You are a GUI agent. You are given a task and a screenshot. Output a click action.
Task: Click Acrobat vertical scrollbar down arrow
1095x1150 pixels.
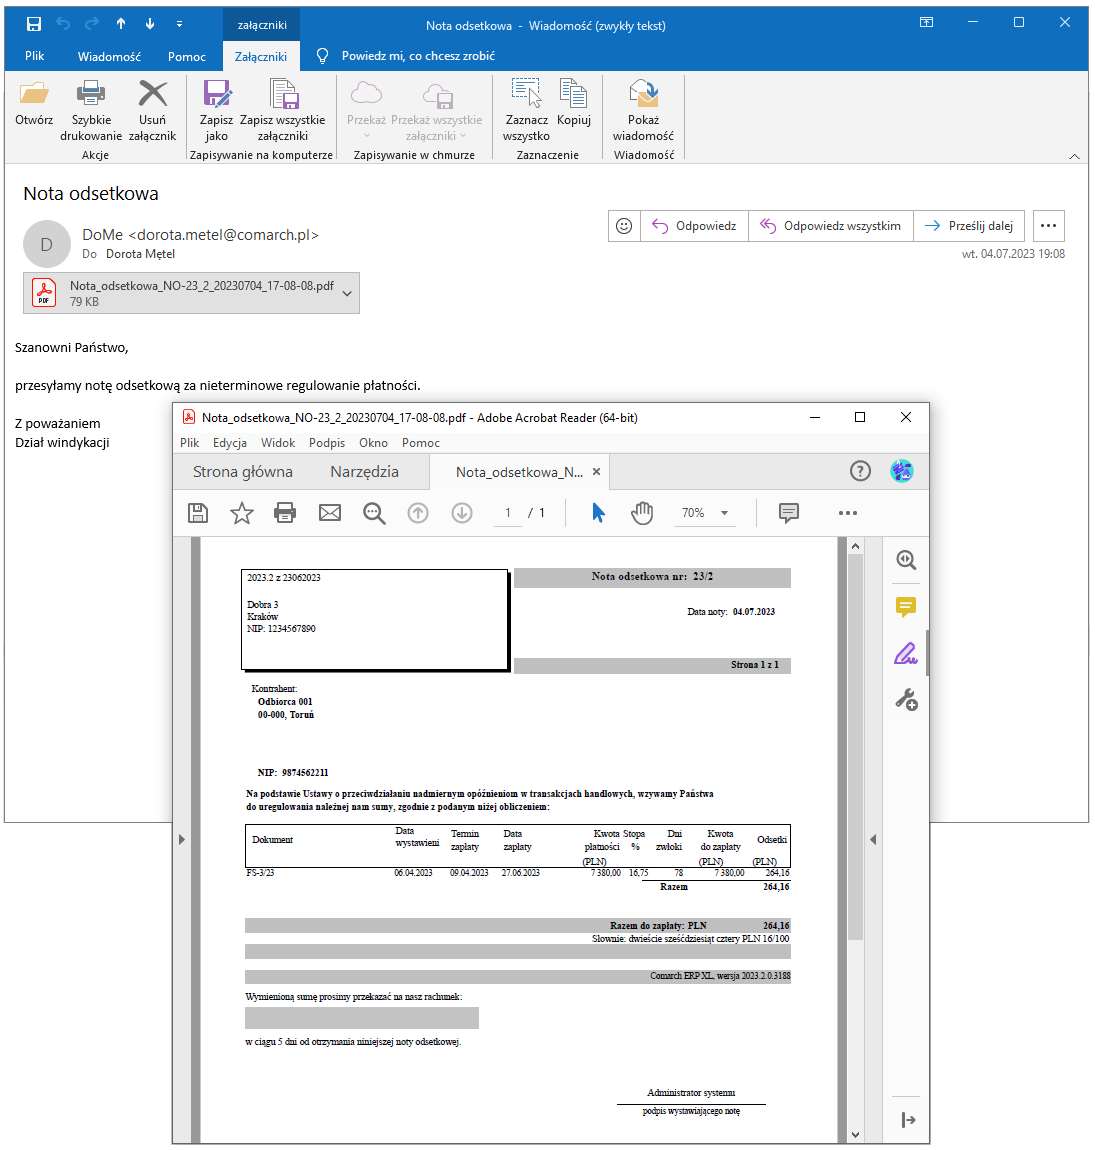(855, 1135)
